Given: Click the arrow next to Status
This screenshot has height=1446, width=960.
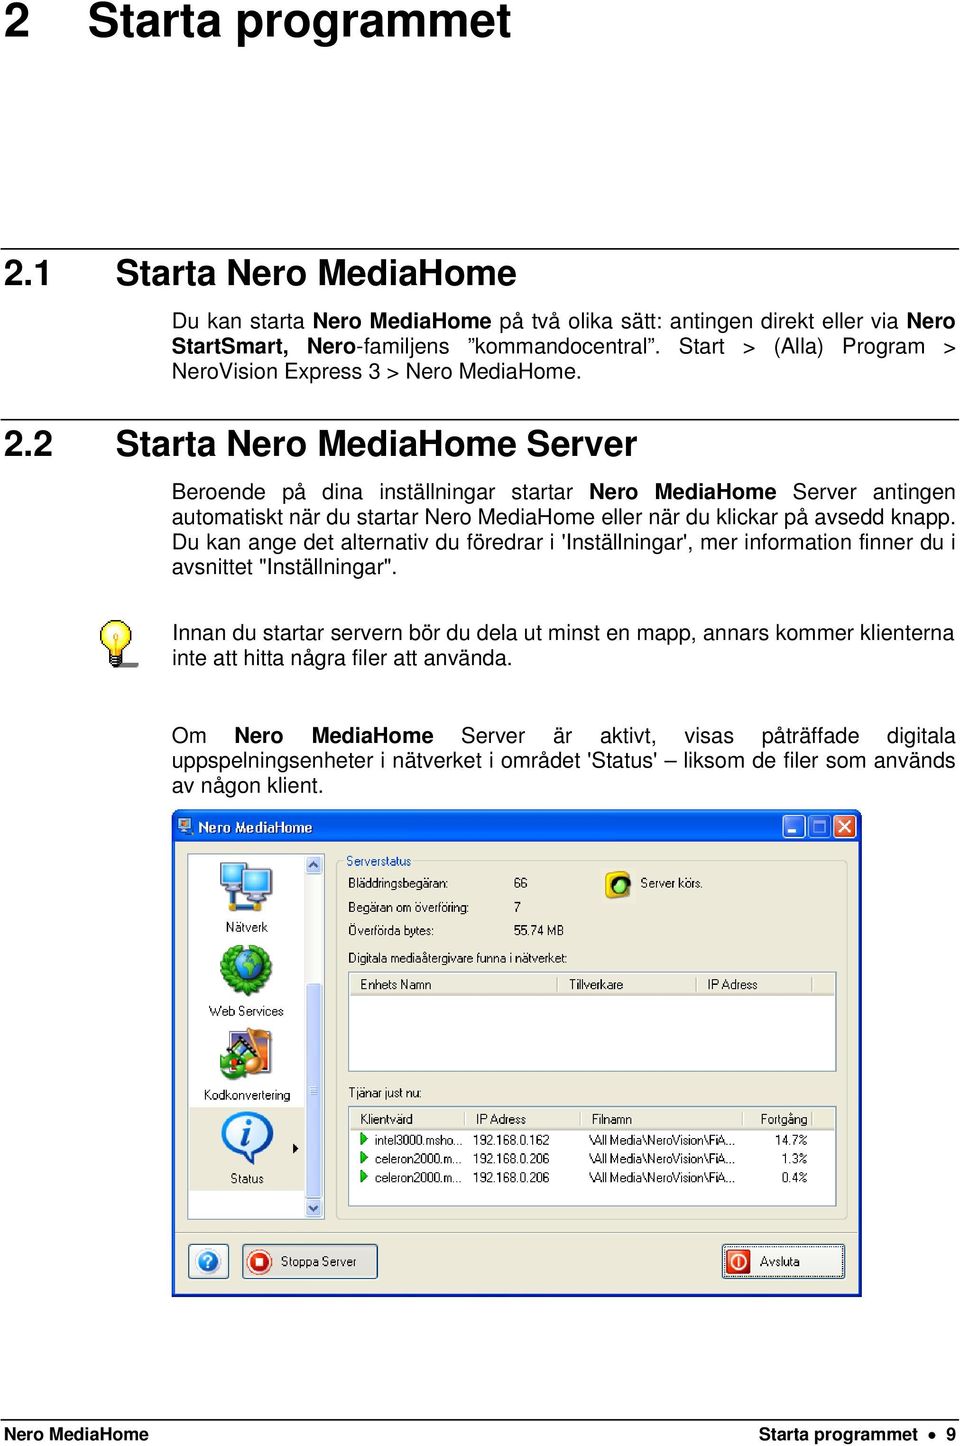Looking at the screenshot, I should pyautogui.click(x=295, y=1148).
